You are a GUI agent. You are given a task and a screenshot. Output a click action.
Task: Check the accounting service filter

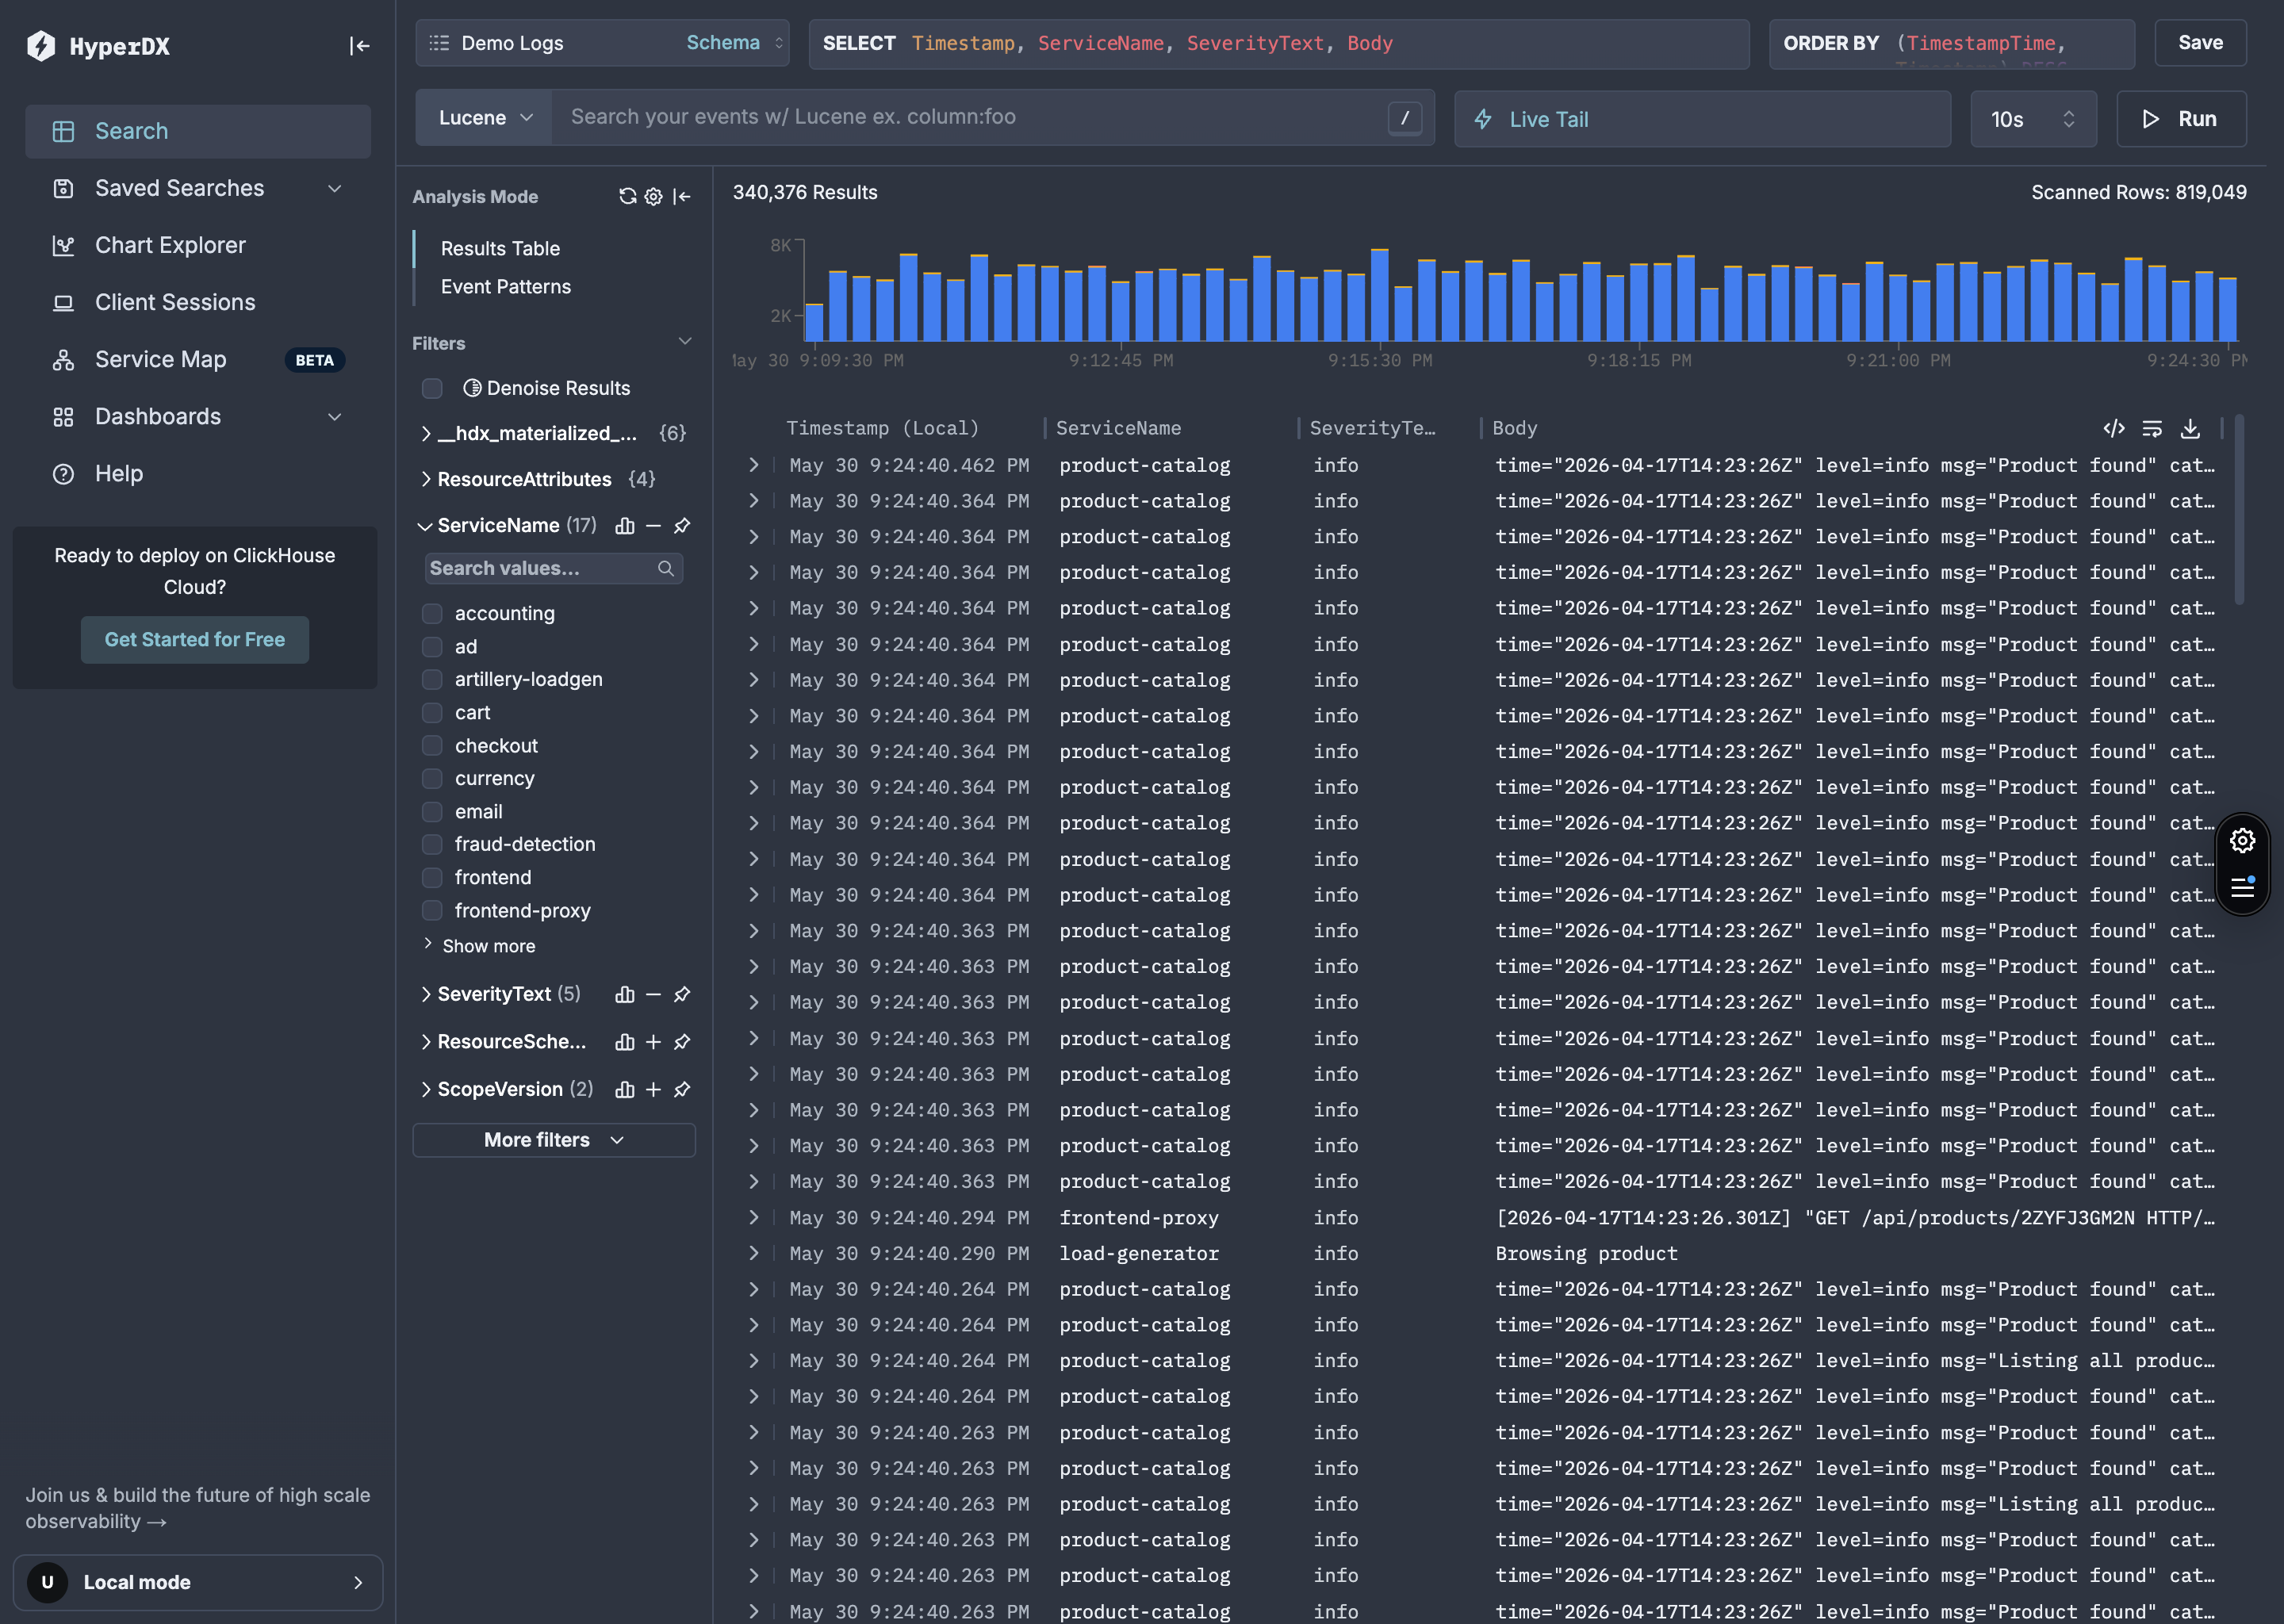[432, 613]
